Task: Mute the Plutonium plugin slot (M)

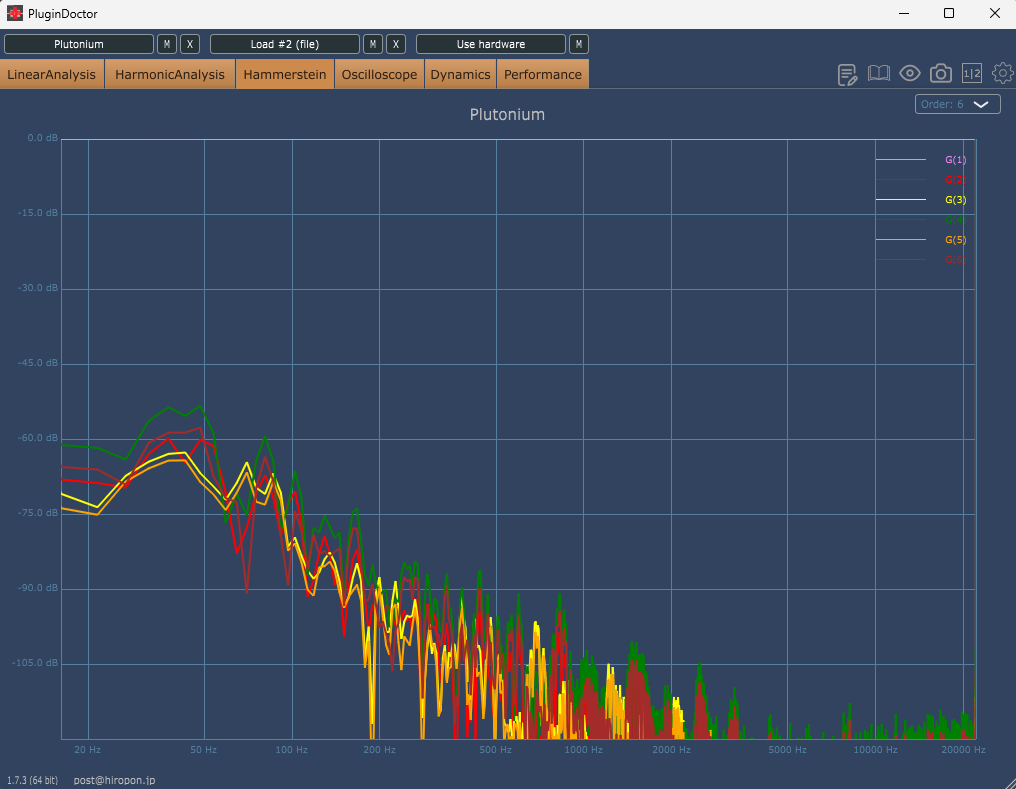Action: (x=167, y=44)
